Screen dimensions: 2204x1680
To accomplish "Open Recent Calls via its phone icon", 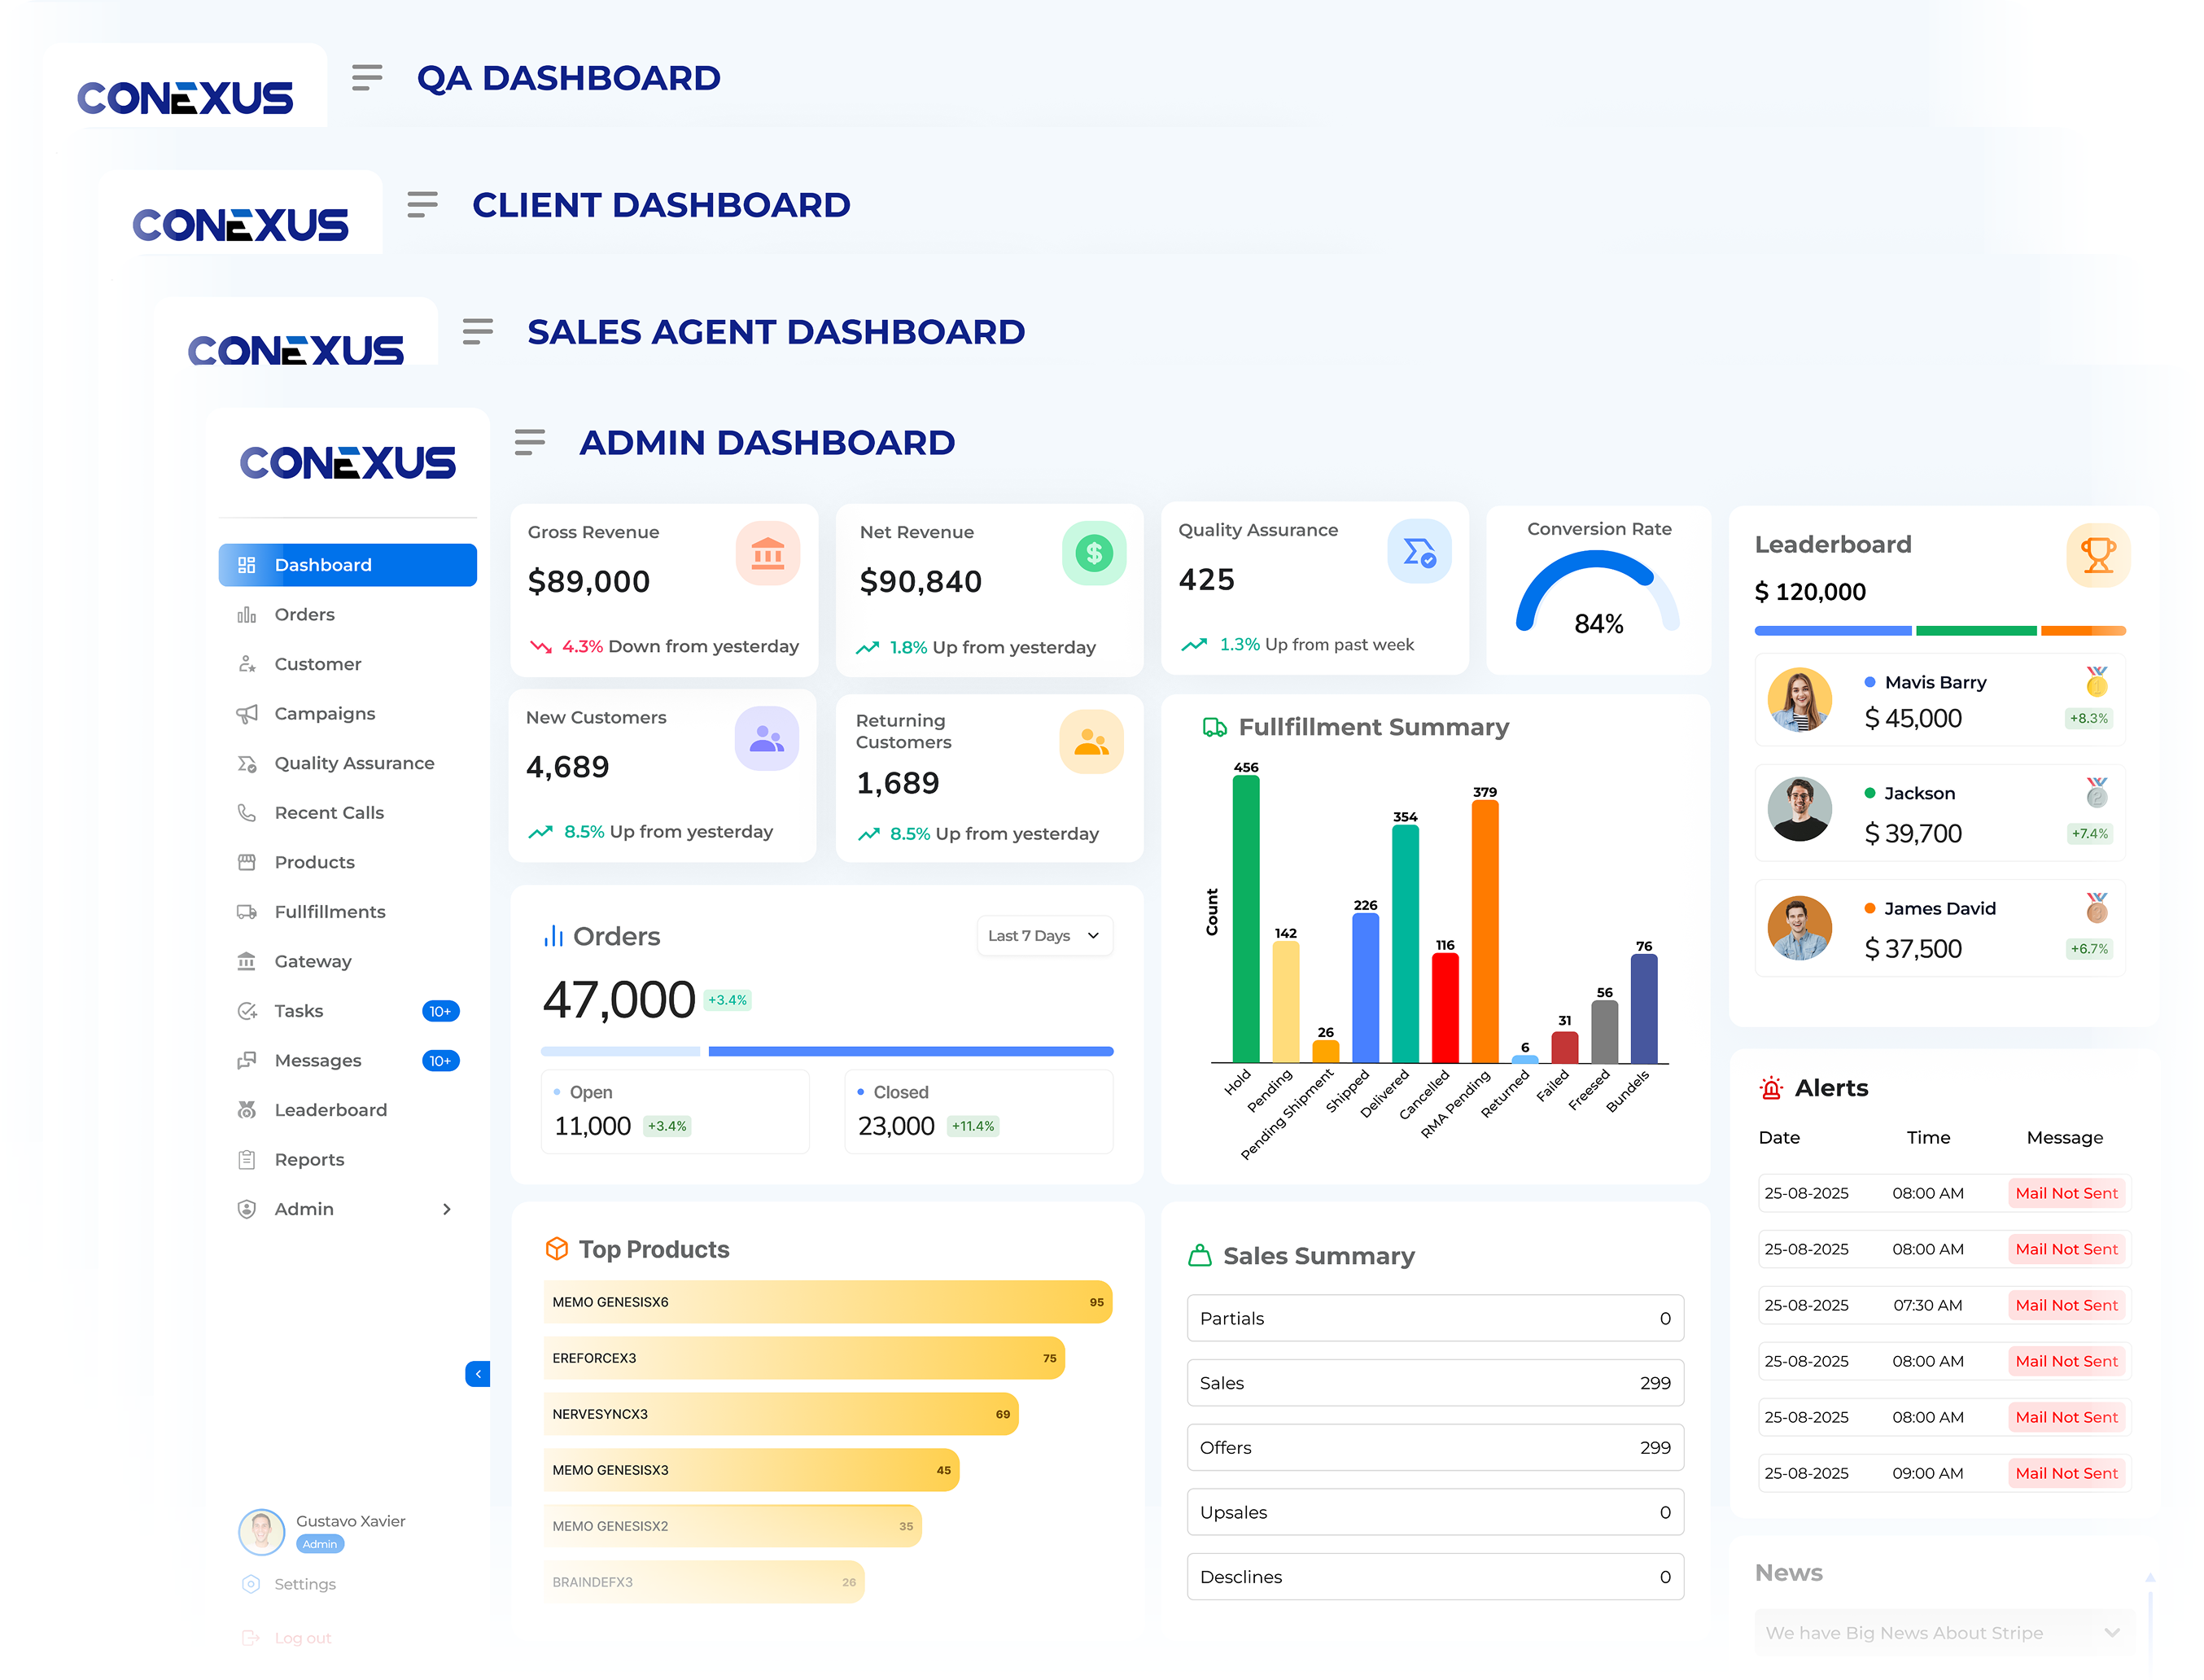I will click(x=247, y=812).
